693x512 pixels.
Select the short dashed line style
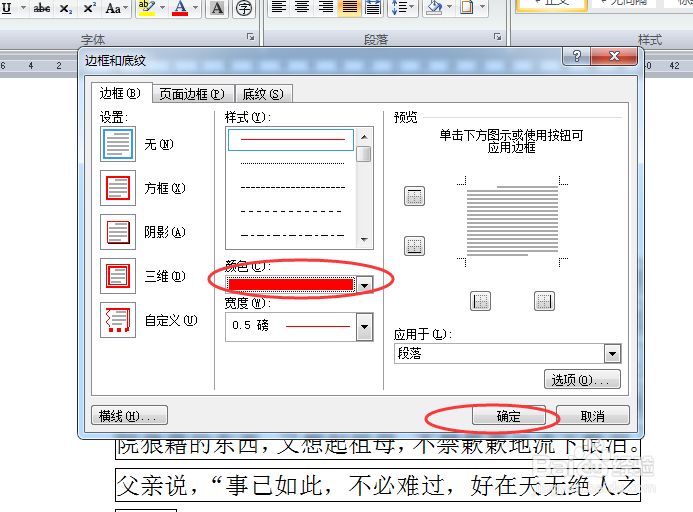coord(292,187)
